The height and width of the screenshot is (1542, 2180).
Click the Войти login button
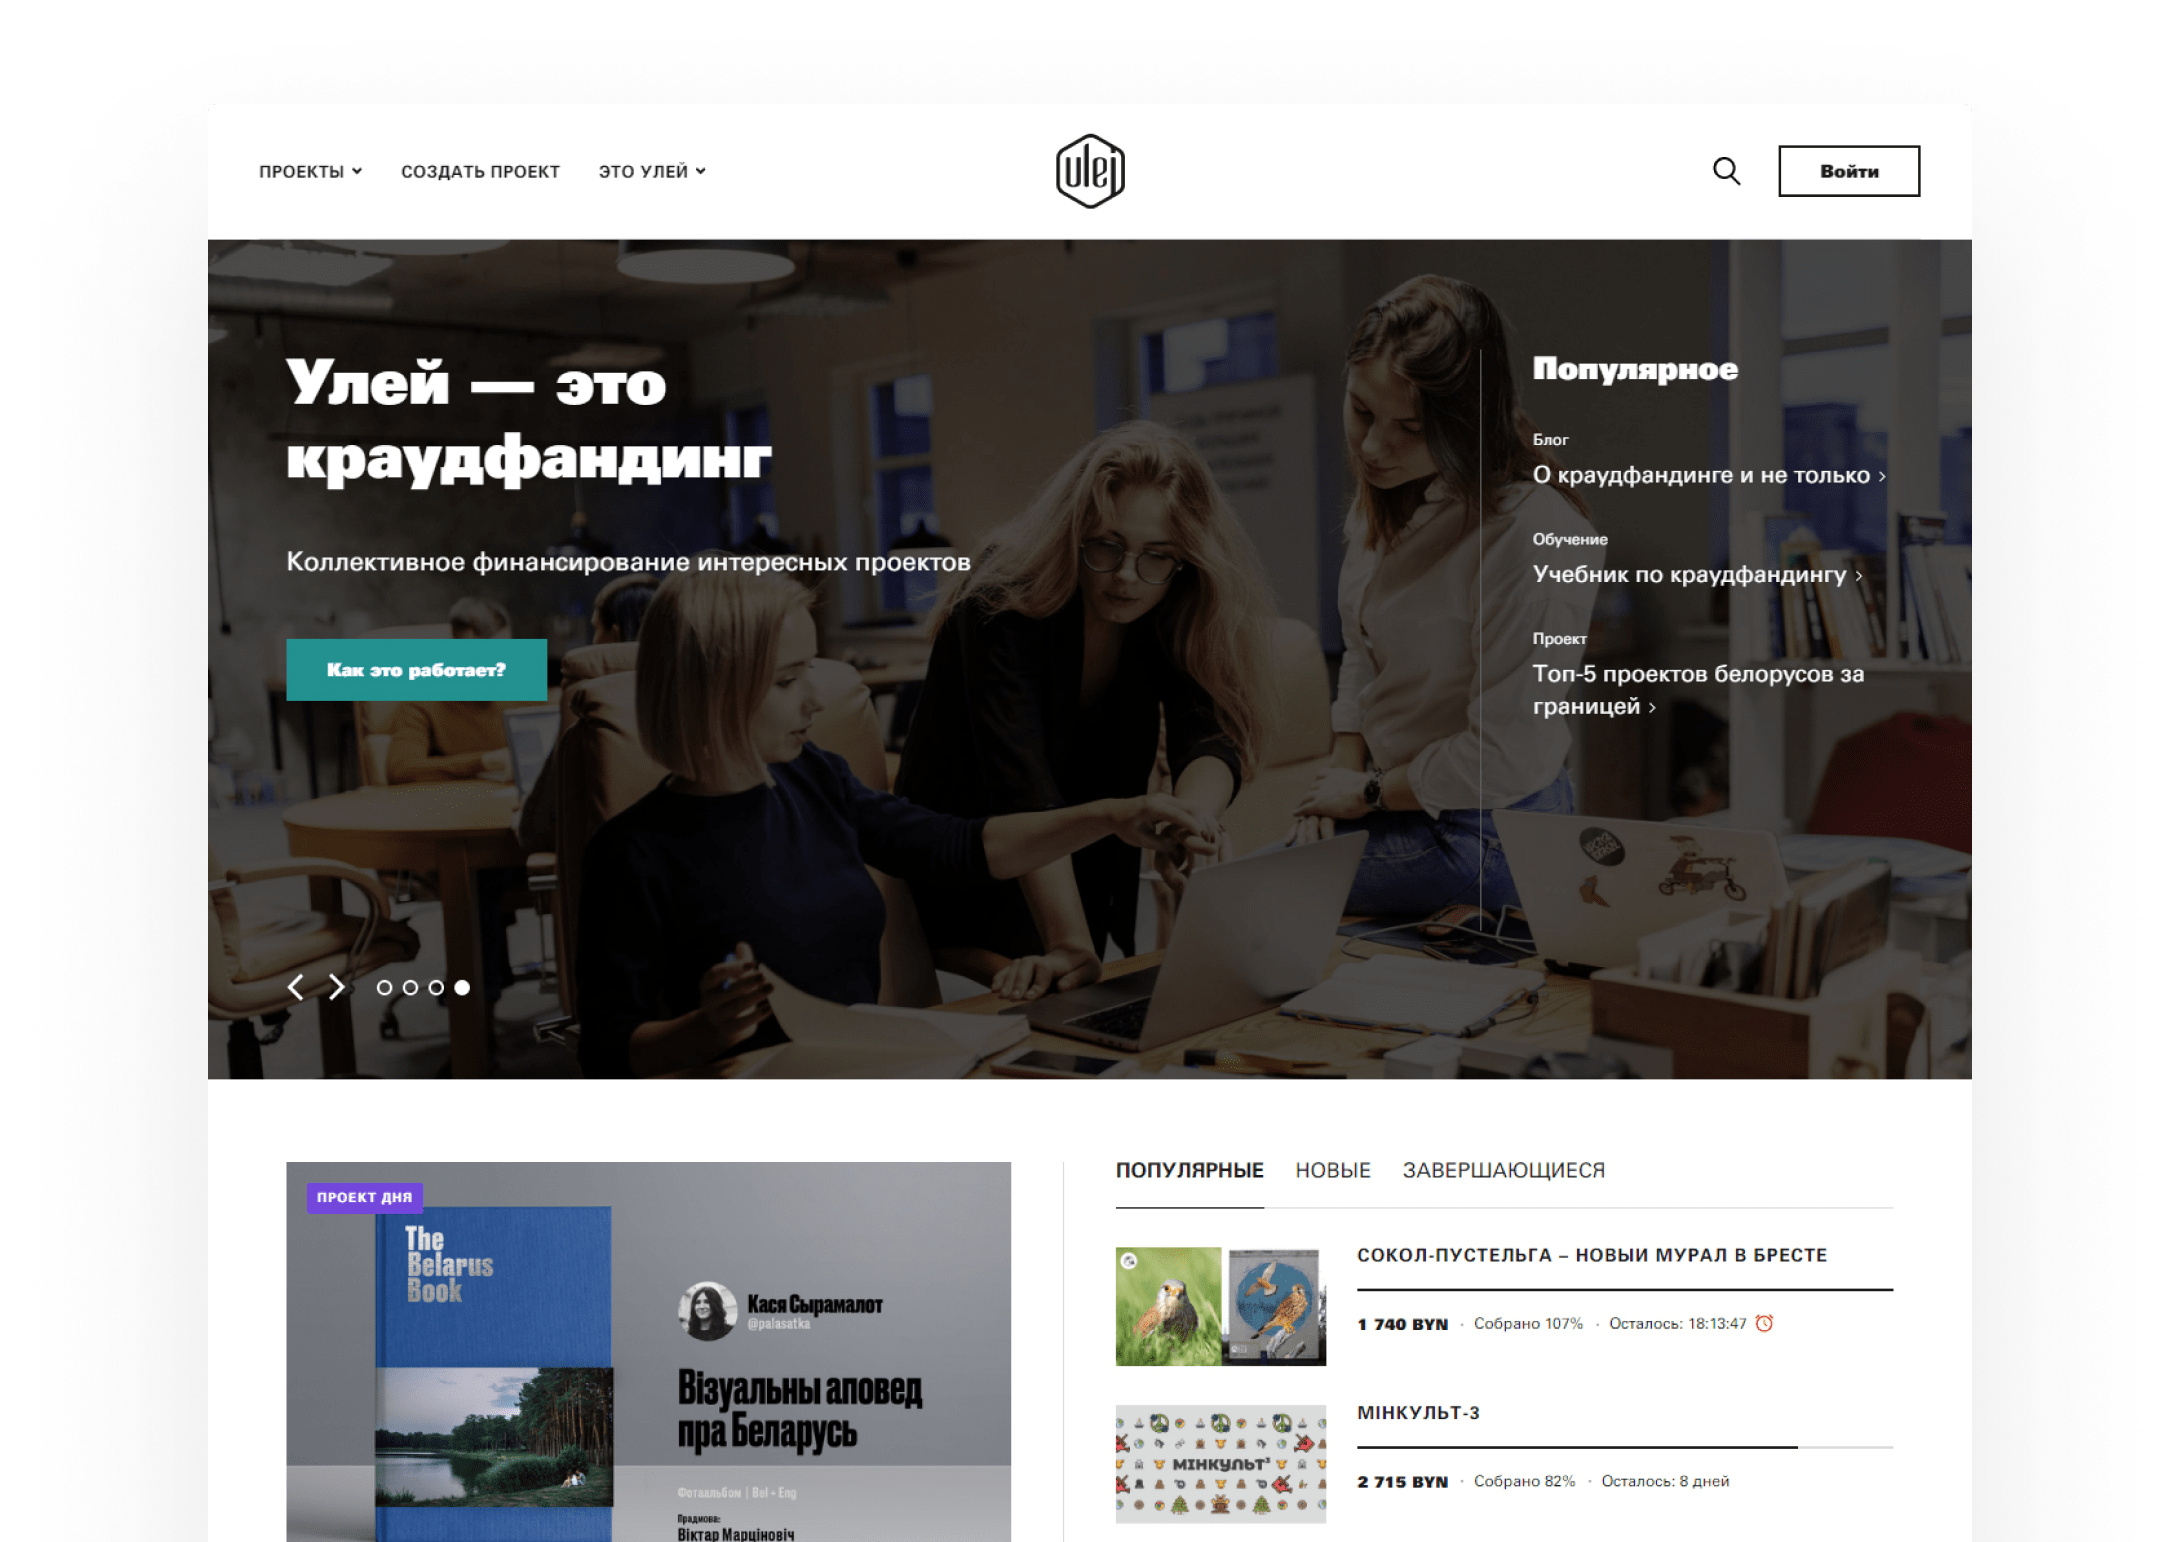[x=1848, y=171]
